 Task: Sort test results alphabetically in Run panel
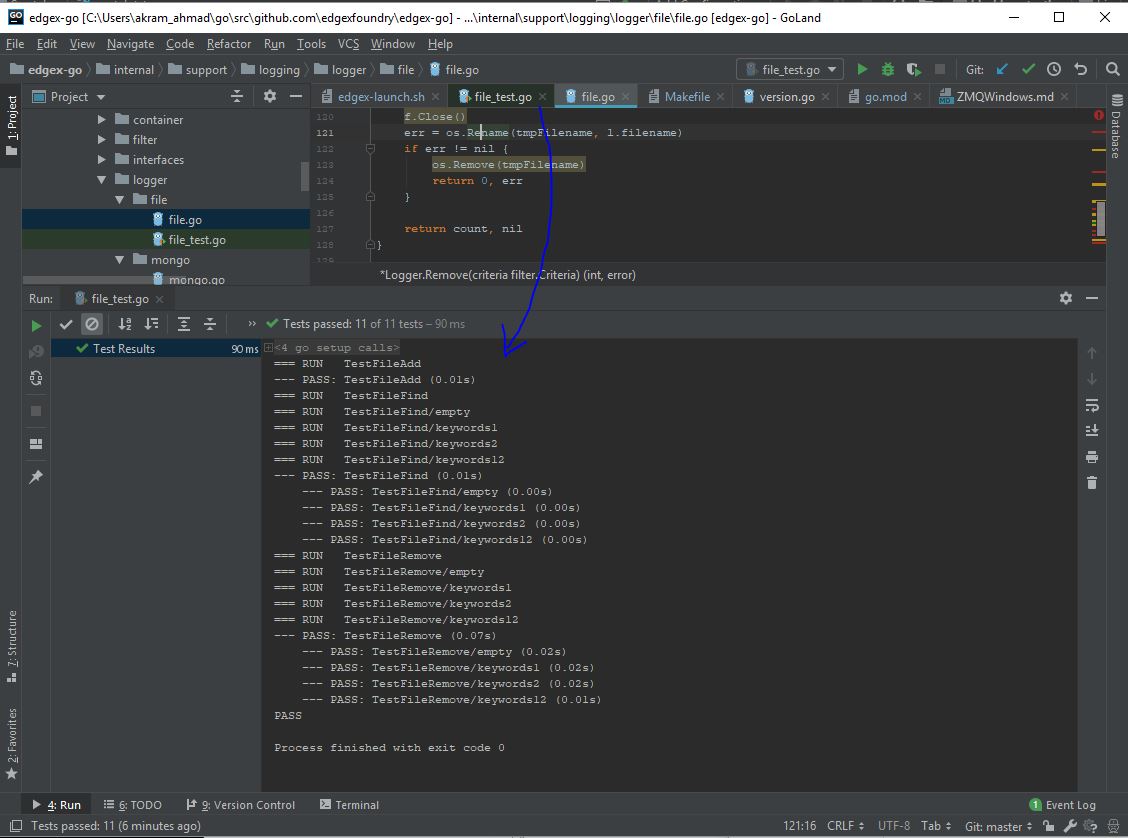pyautogui.click(x=124, y=324)
